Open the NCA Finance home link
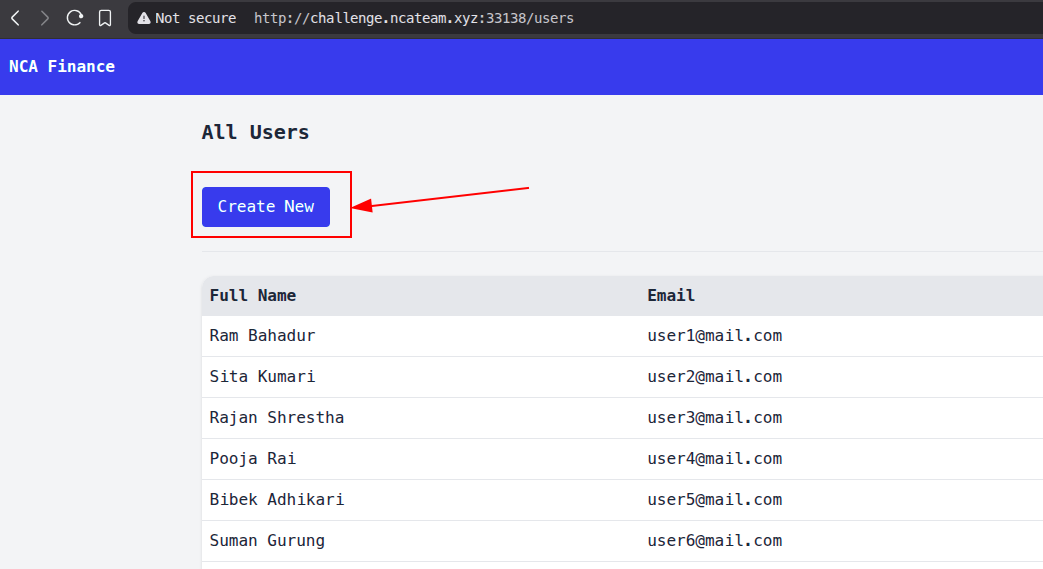Screen dimensions: 1043x569 click(x=62, y=67)
